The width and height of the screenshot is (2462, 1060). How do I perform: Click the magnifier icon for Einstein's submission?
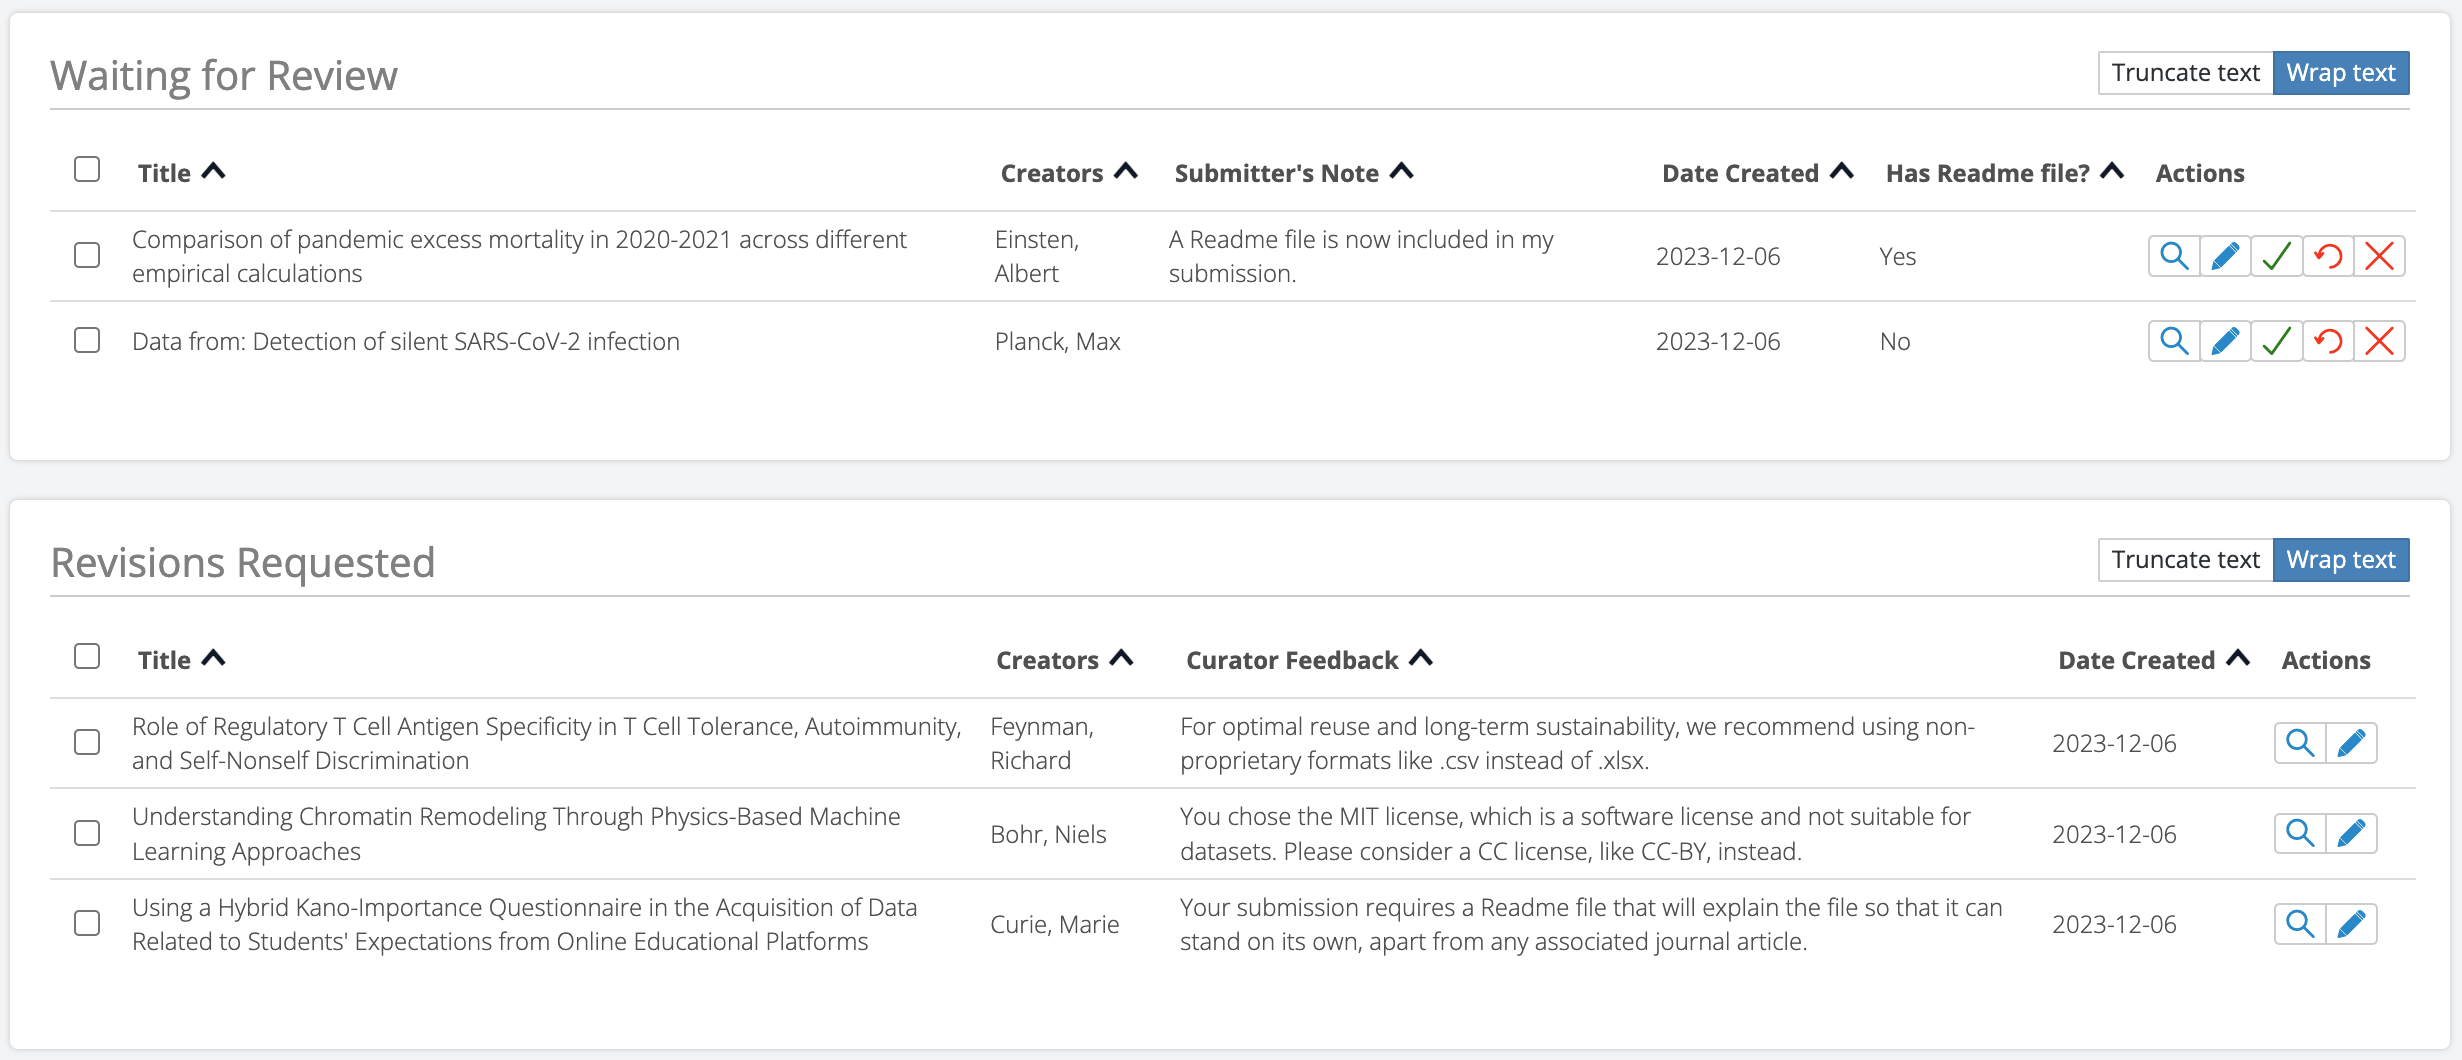pos(2173,257)
